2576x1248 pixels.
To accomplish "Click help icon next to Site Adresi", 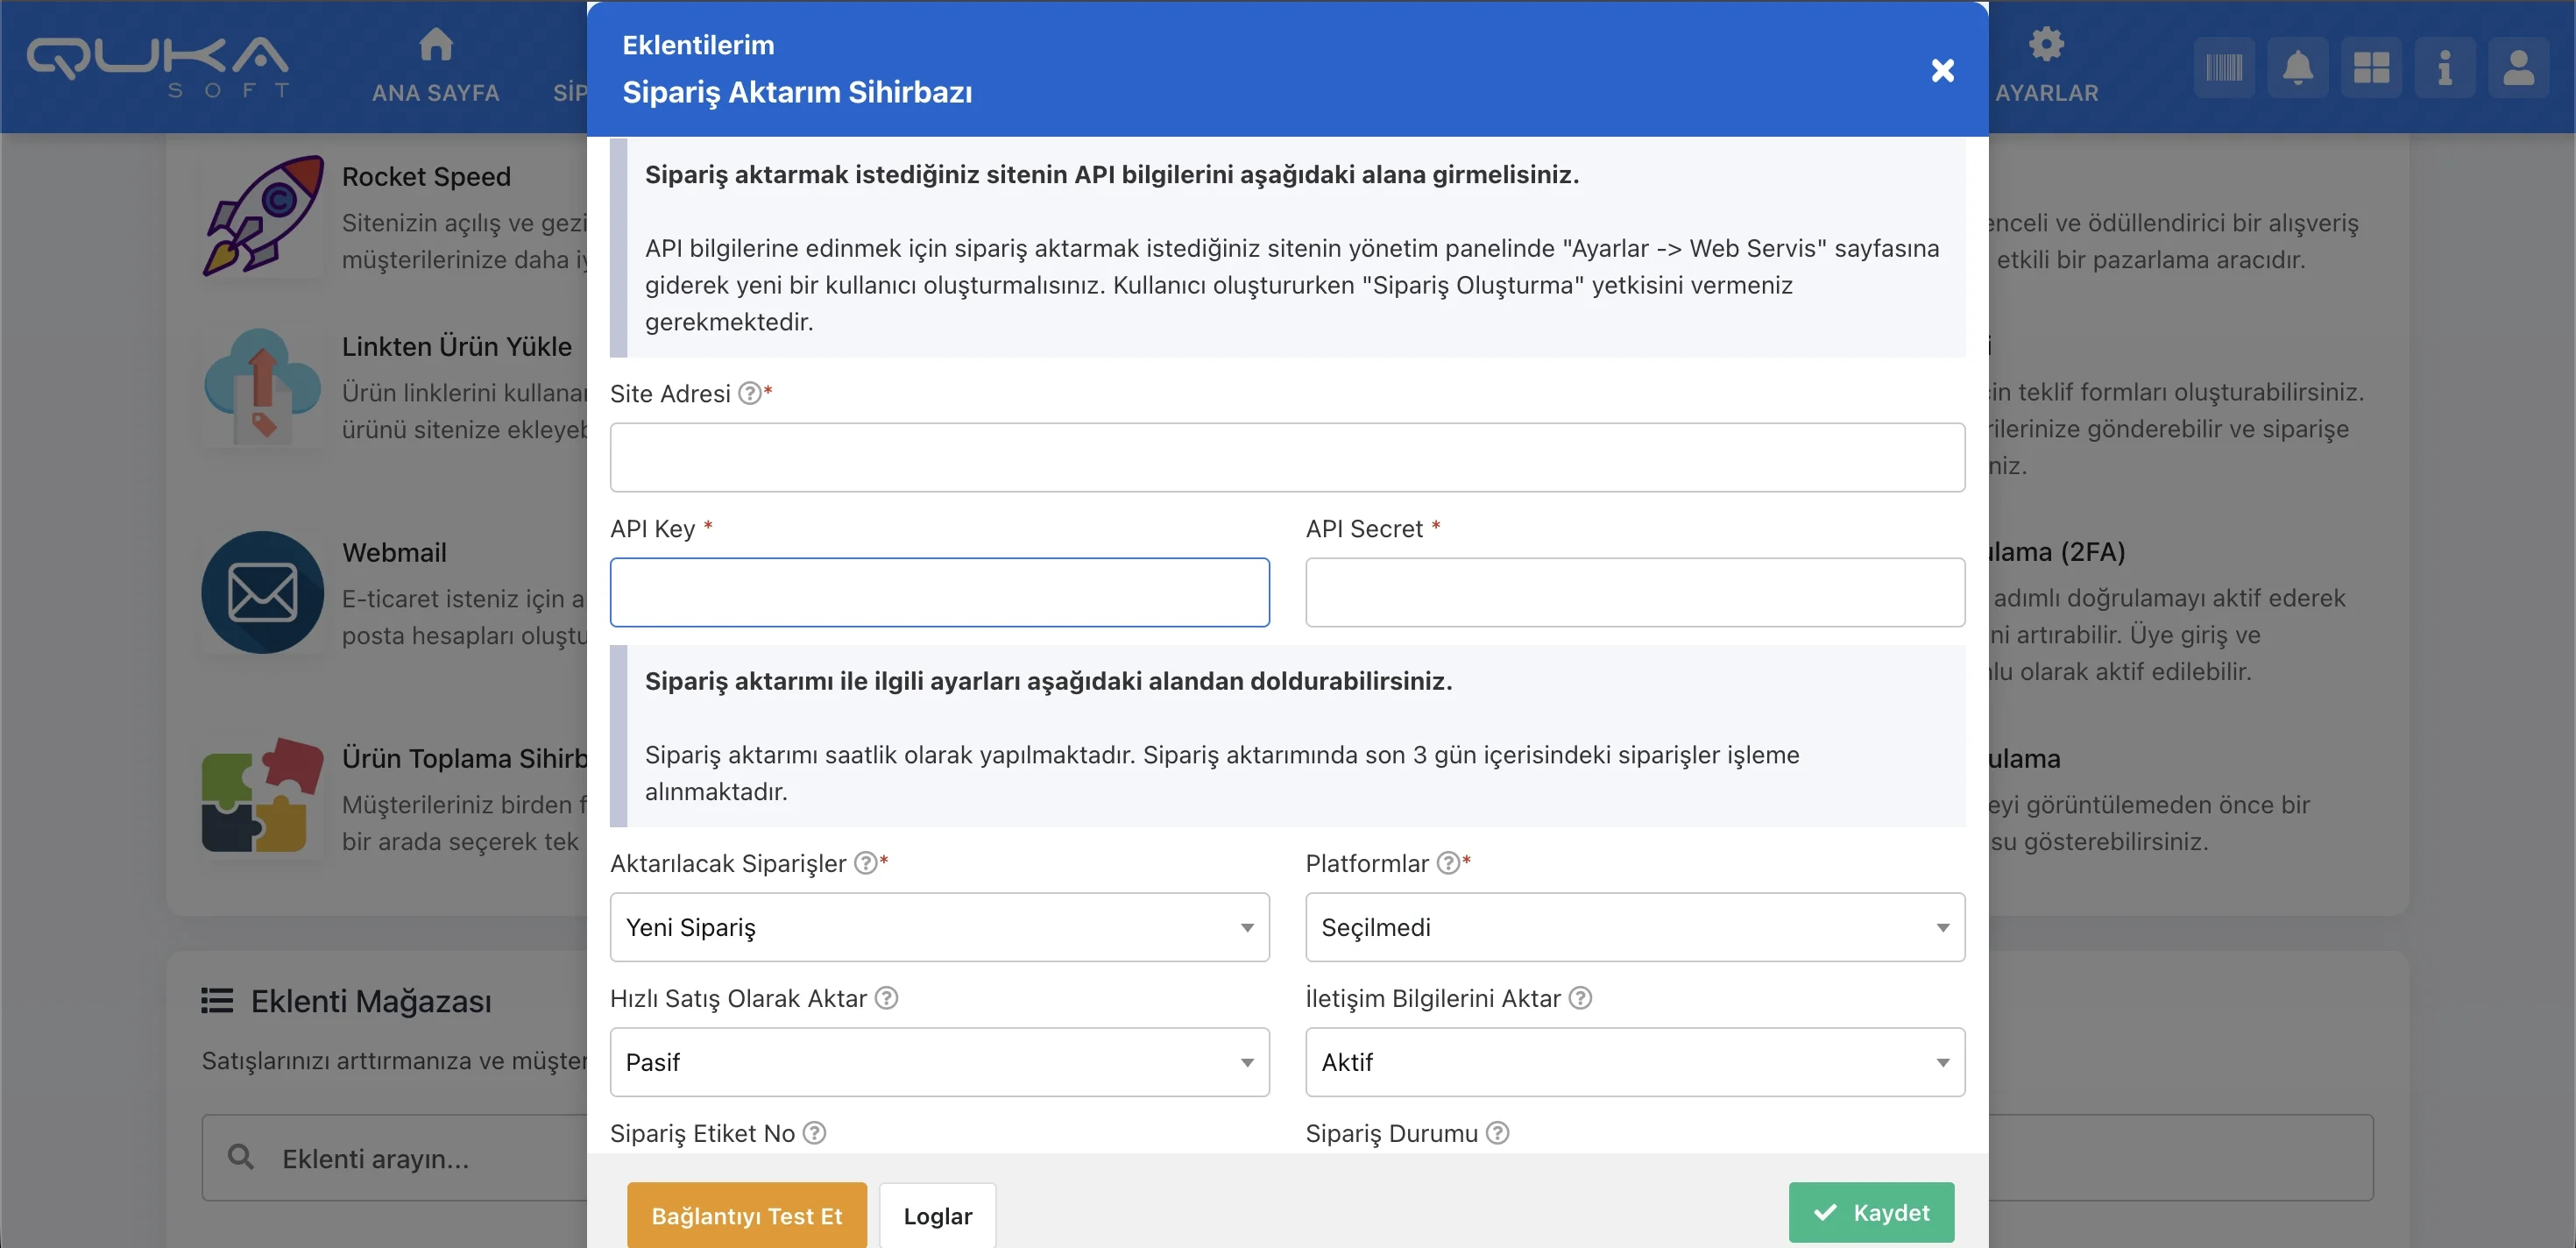I will [749, 393].
